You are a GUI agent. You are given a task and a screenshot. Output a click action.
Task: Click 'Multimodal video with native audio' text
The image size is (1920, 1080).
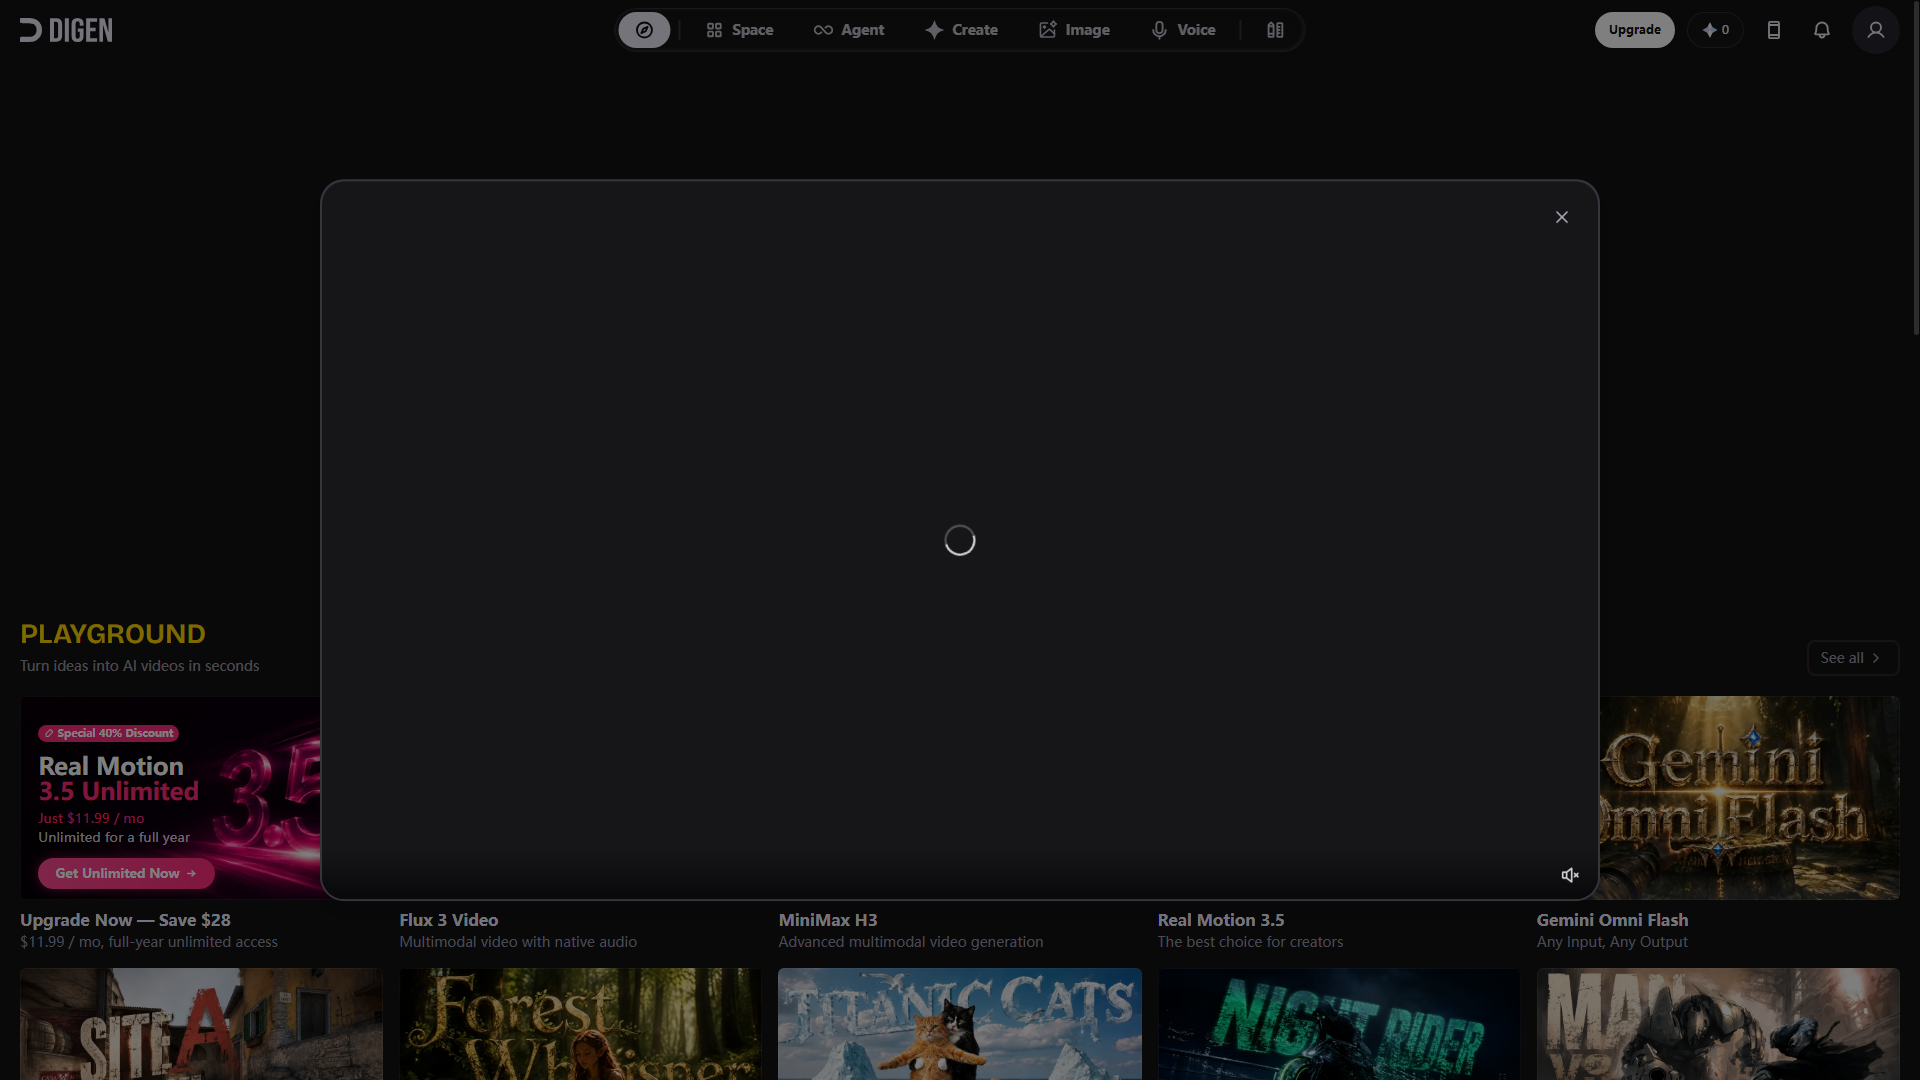[518, 942]
